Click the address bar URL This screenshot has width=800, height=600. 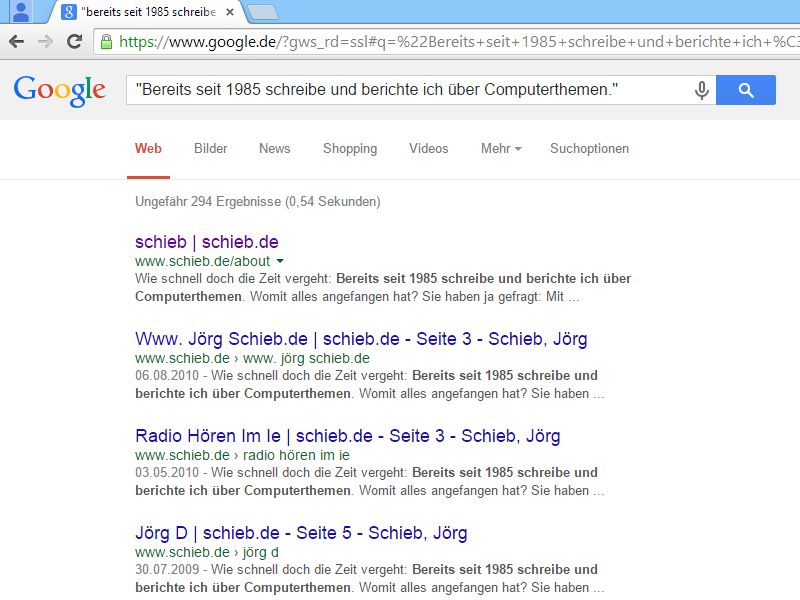tap(458, 42)
